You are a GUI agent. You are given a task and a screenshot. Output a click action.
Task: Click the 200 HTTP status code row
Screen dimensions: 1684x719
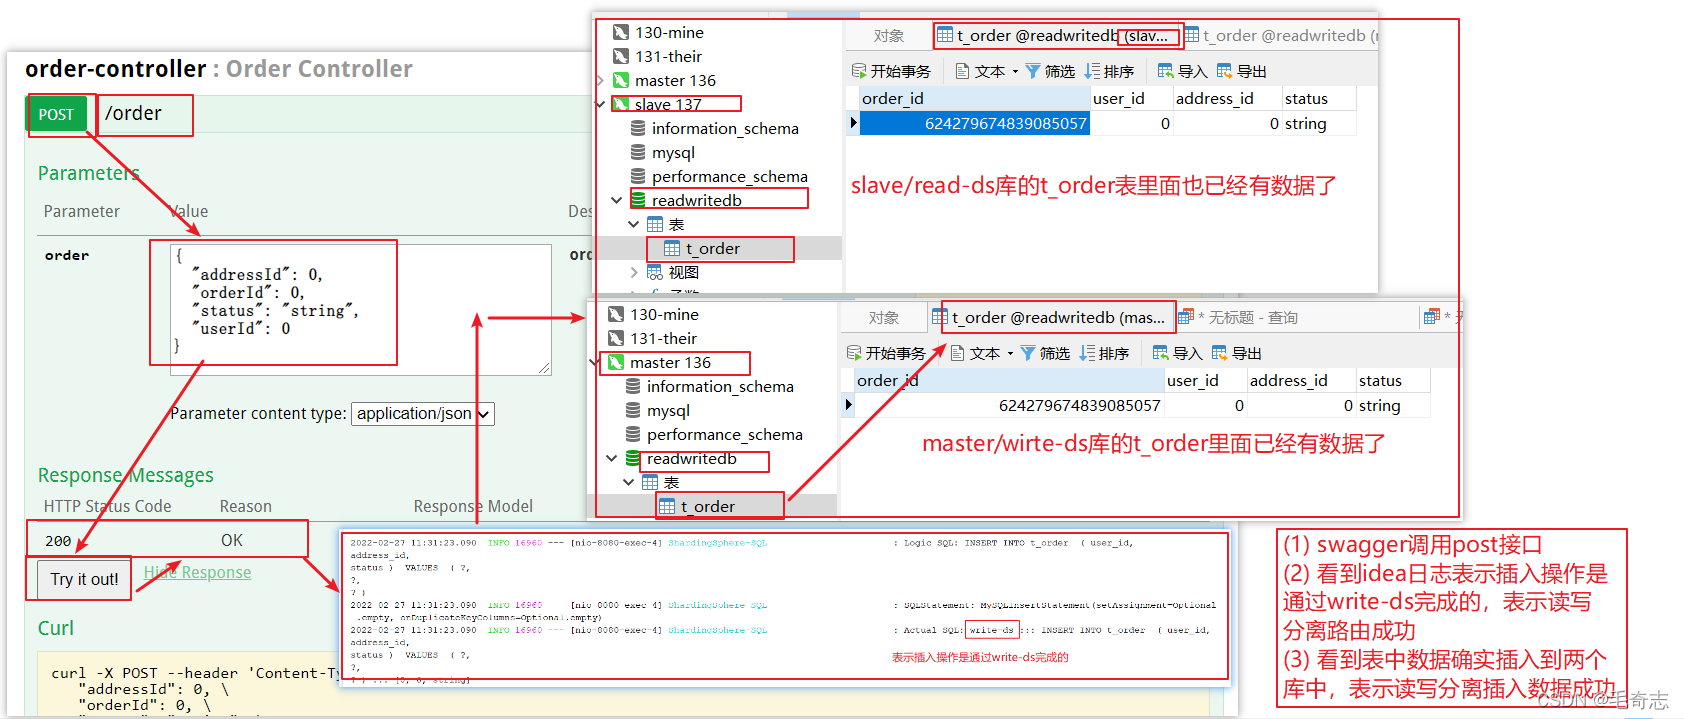tap(169, 540)
